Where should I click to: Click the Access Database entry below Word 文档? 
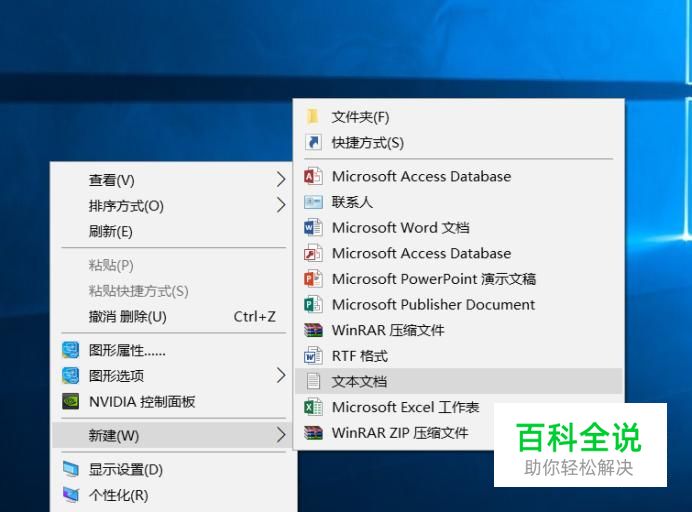coord(458,253)
